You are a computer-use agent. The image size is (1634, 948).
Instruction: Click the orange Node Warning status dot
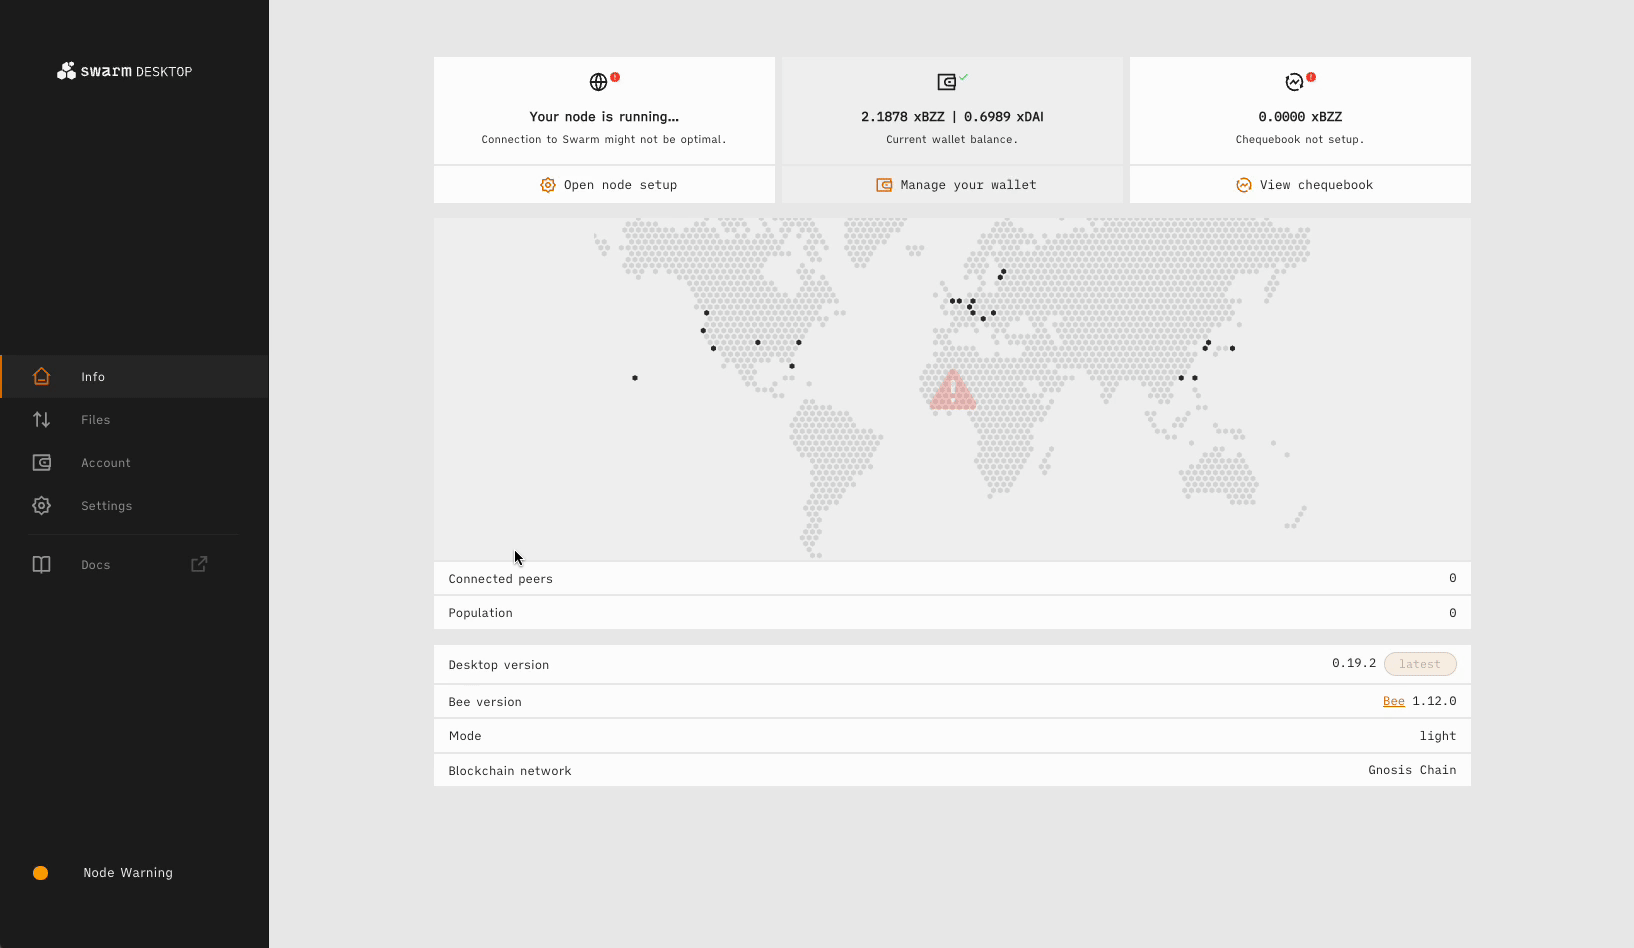pyautogui.click(x=41, y=873)
